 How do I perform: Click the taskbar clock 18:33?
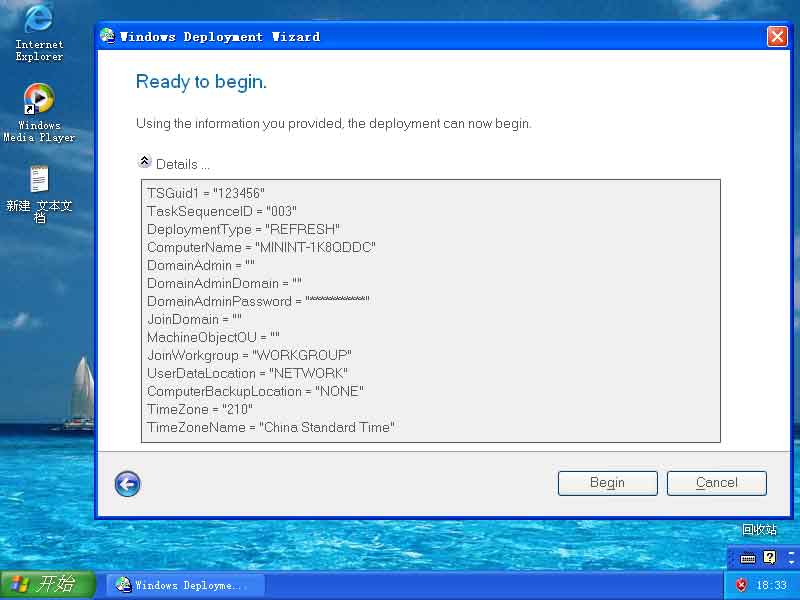[771, 585]
